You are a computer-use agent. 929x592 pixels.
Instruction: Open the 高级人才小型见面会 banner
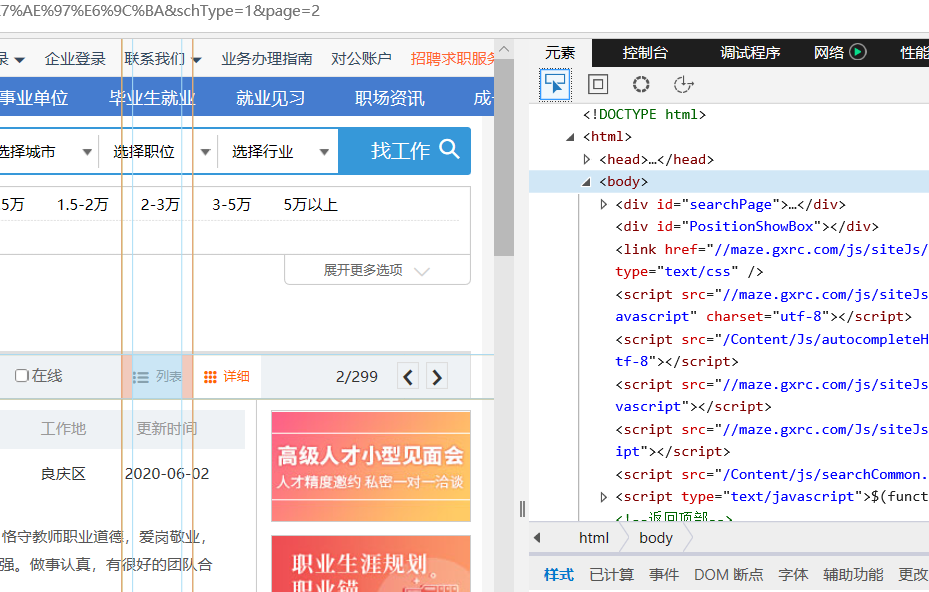[x=371, y=466]
